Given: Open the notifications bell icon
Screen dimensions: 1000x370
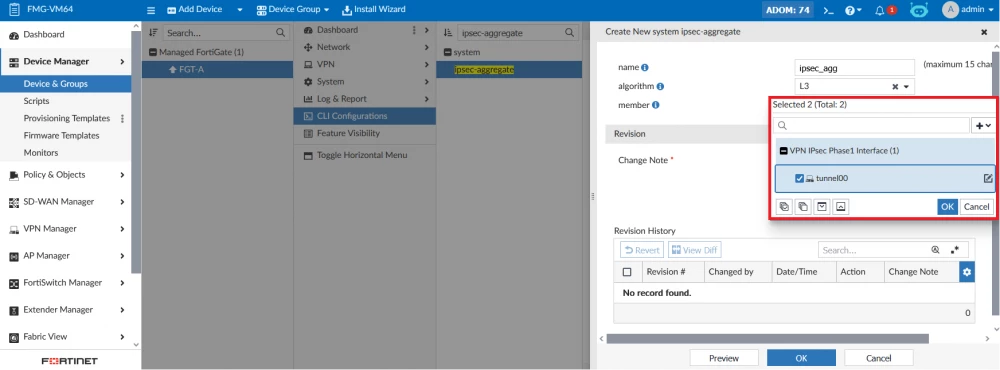Looking at the screenshot, I should 880,10.
